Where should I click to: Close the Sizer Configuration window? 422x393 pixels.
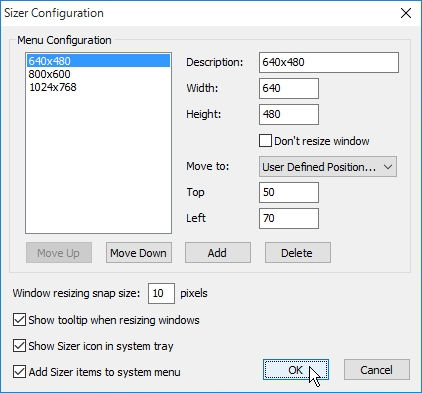tap(406, 13)
